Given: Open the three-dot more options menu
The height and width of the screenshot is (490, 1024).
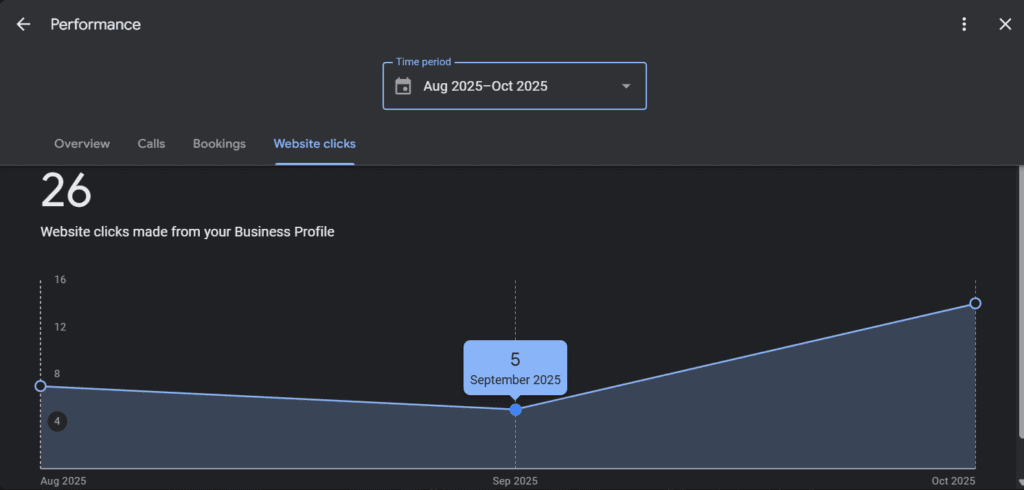Looking at the screenshot, I should tap(964, 24).
